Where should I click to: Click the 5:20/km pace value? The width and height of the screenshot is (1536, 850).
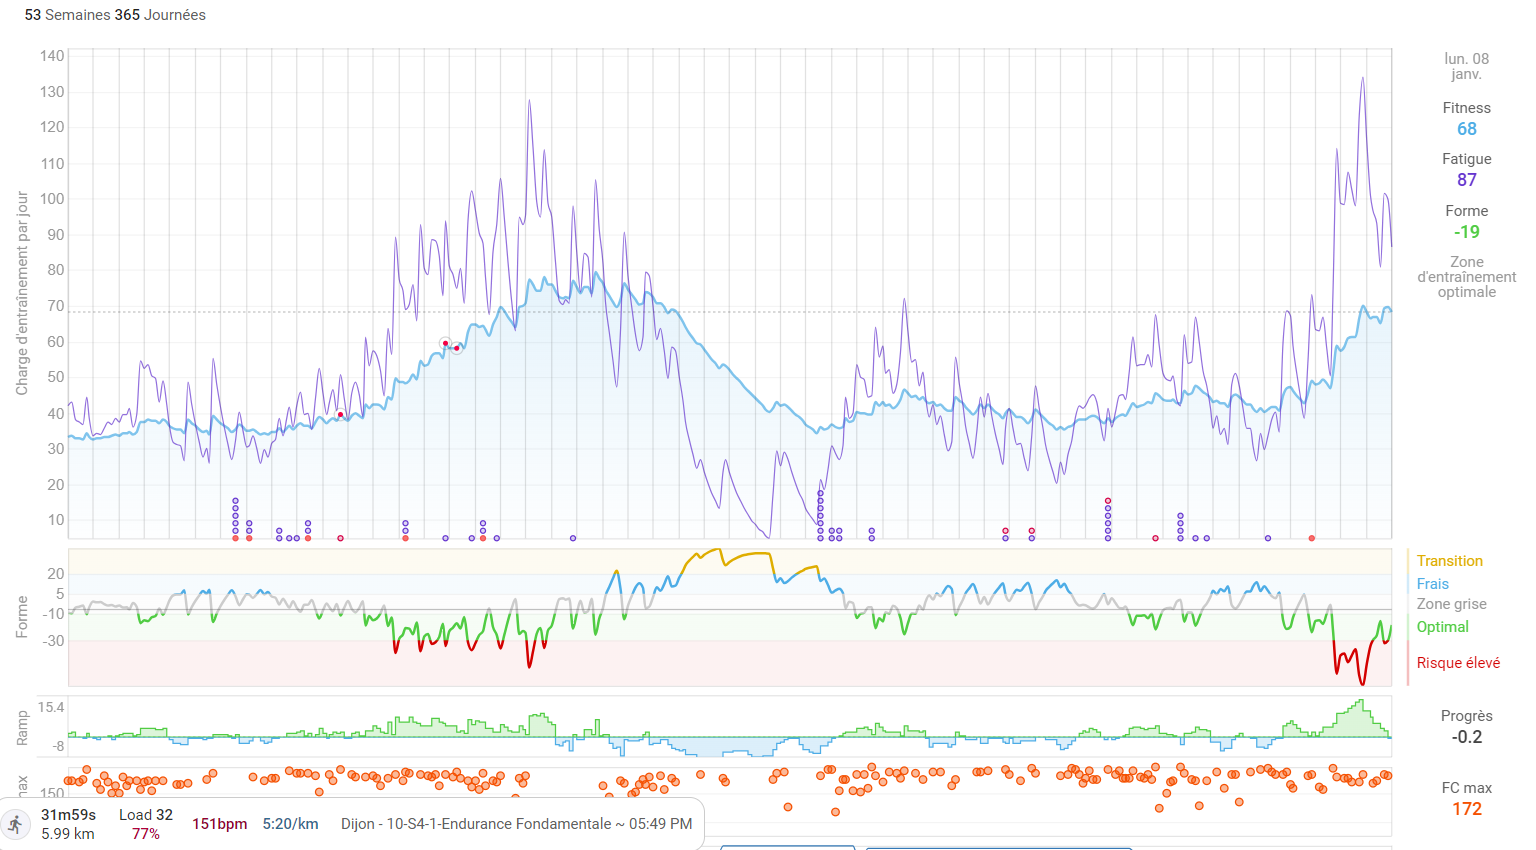pos(290,824)
